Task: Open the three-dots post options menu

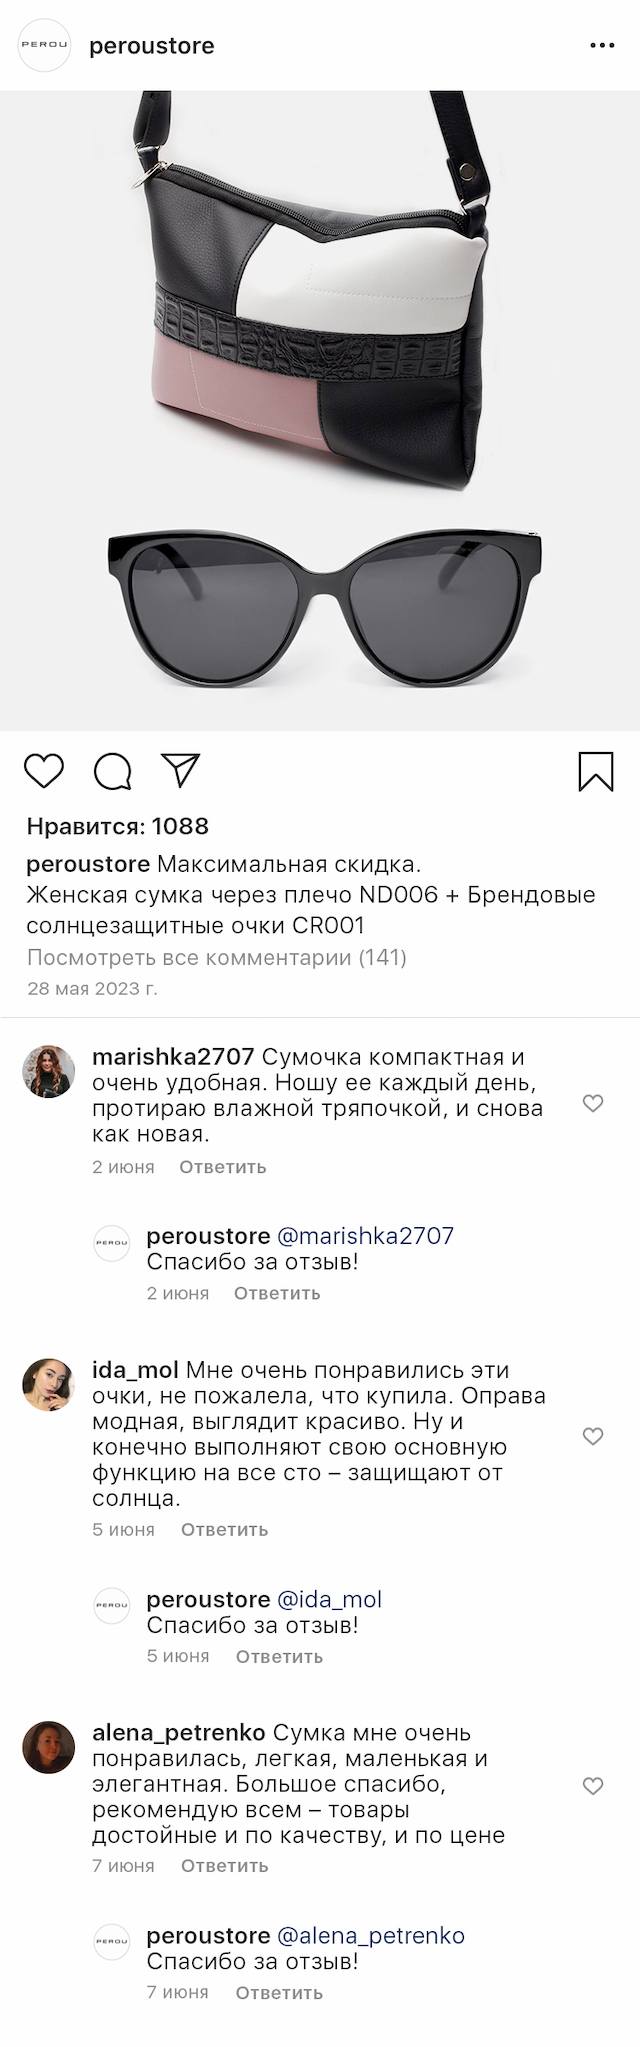Action: [602, 46]
